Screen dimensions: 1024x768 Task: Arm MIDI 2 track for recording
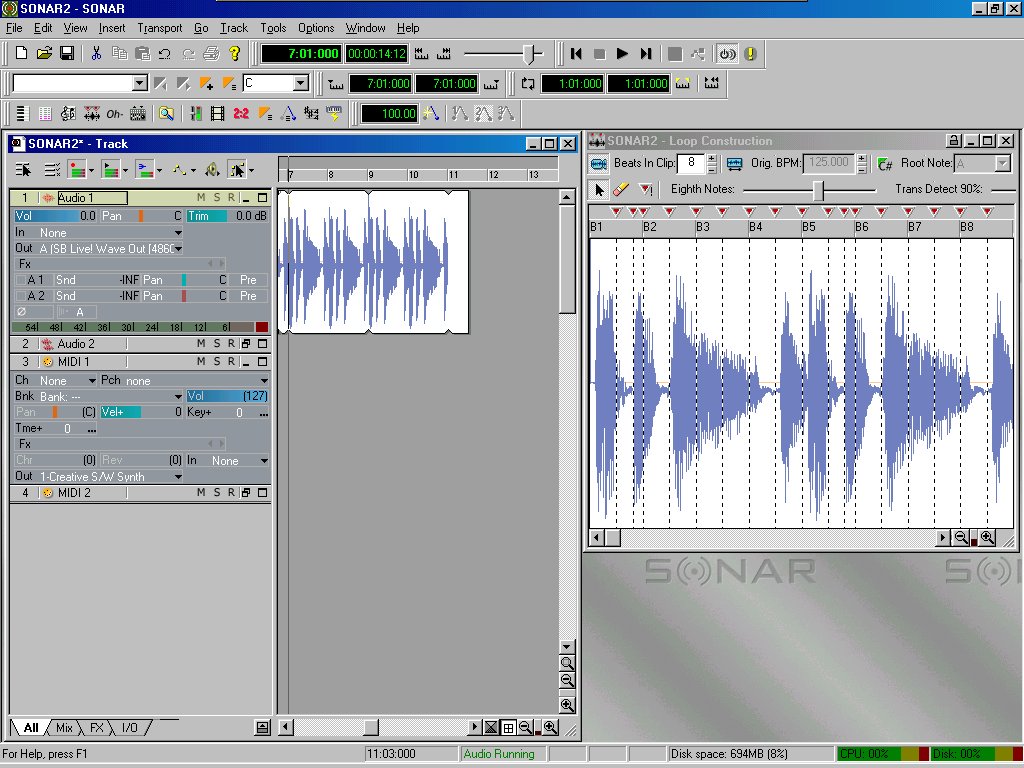pyautogui.click(x=231, y=492)
